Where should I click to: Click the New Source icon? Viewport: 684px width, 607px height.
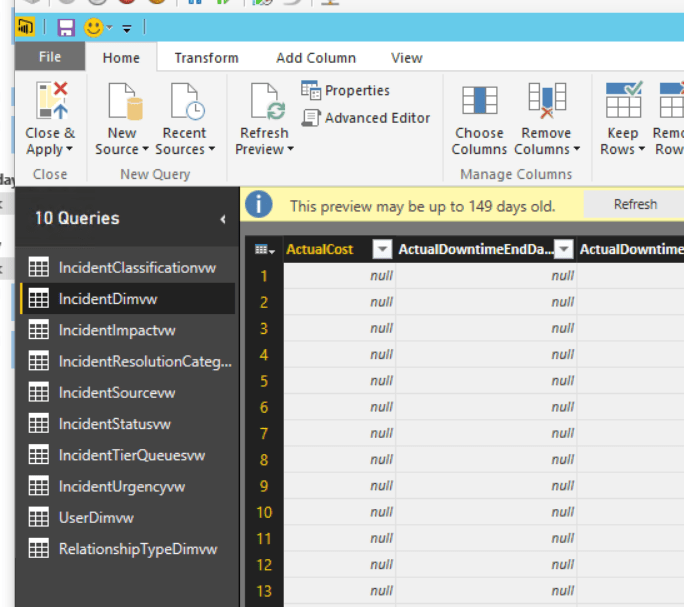click(122, 103)
